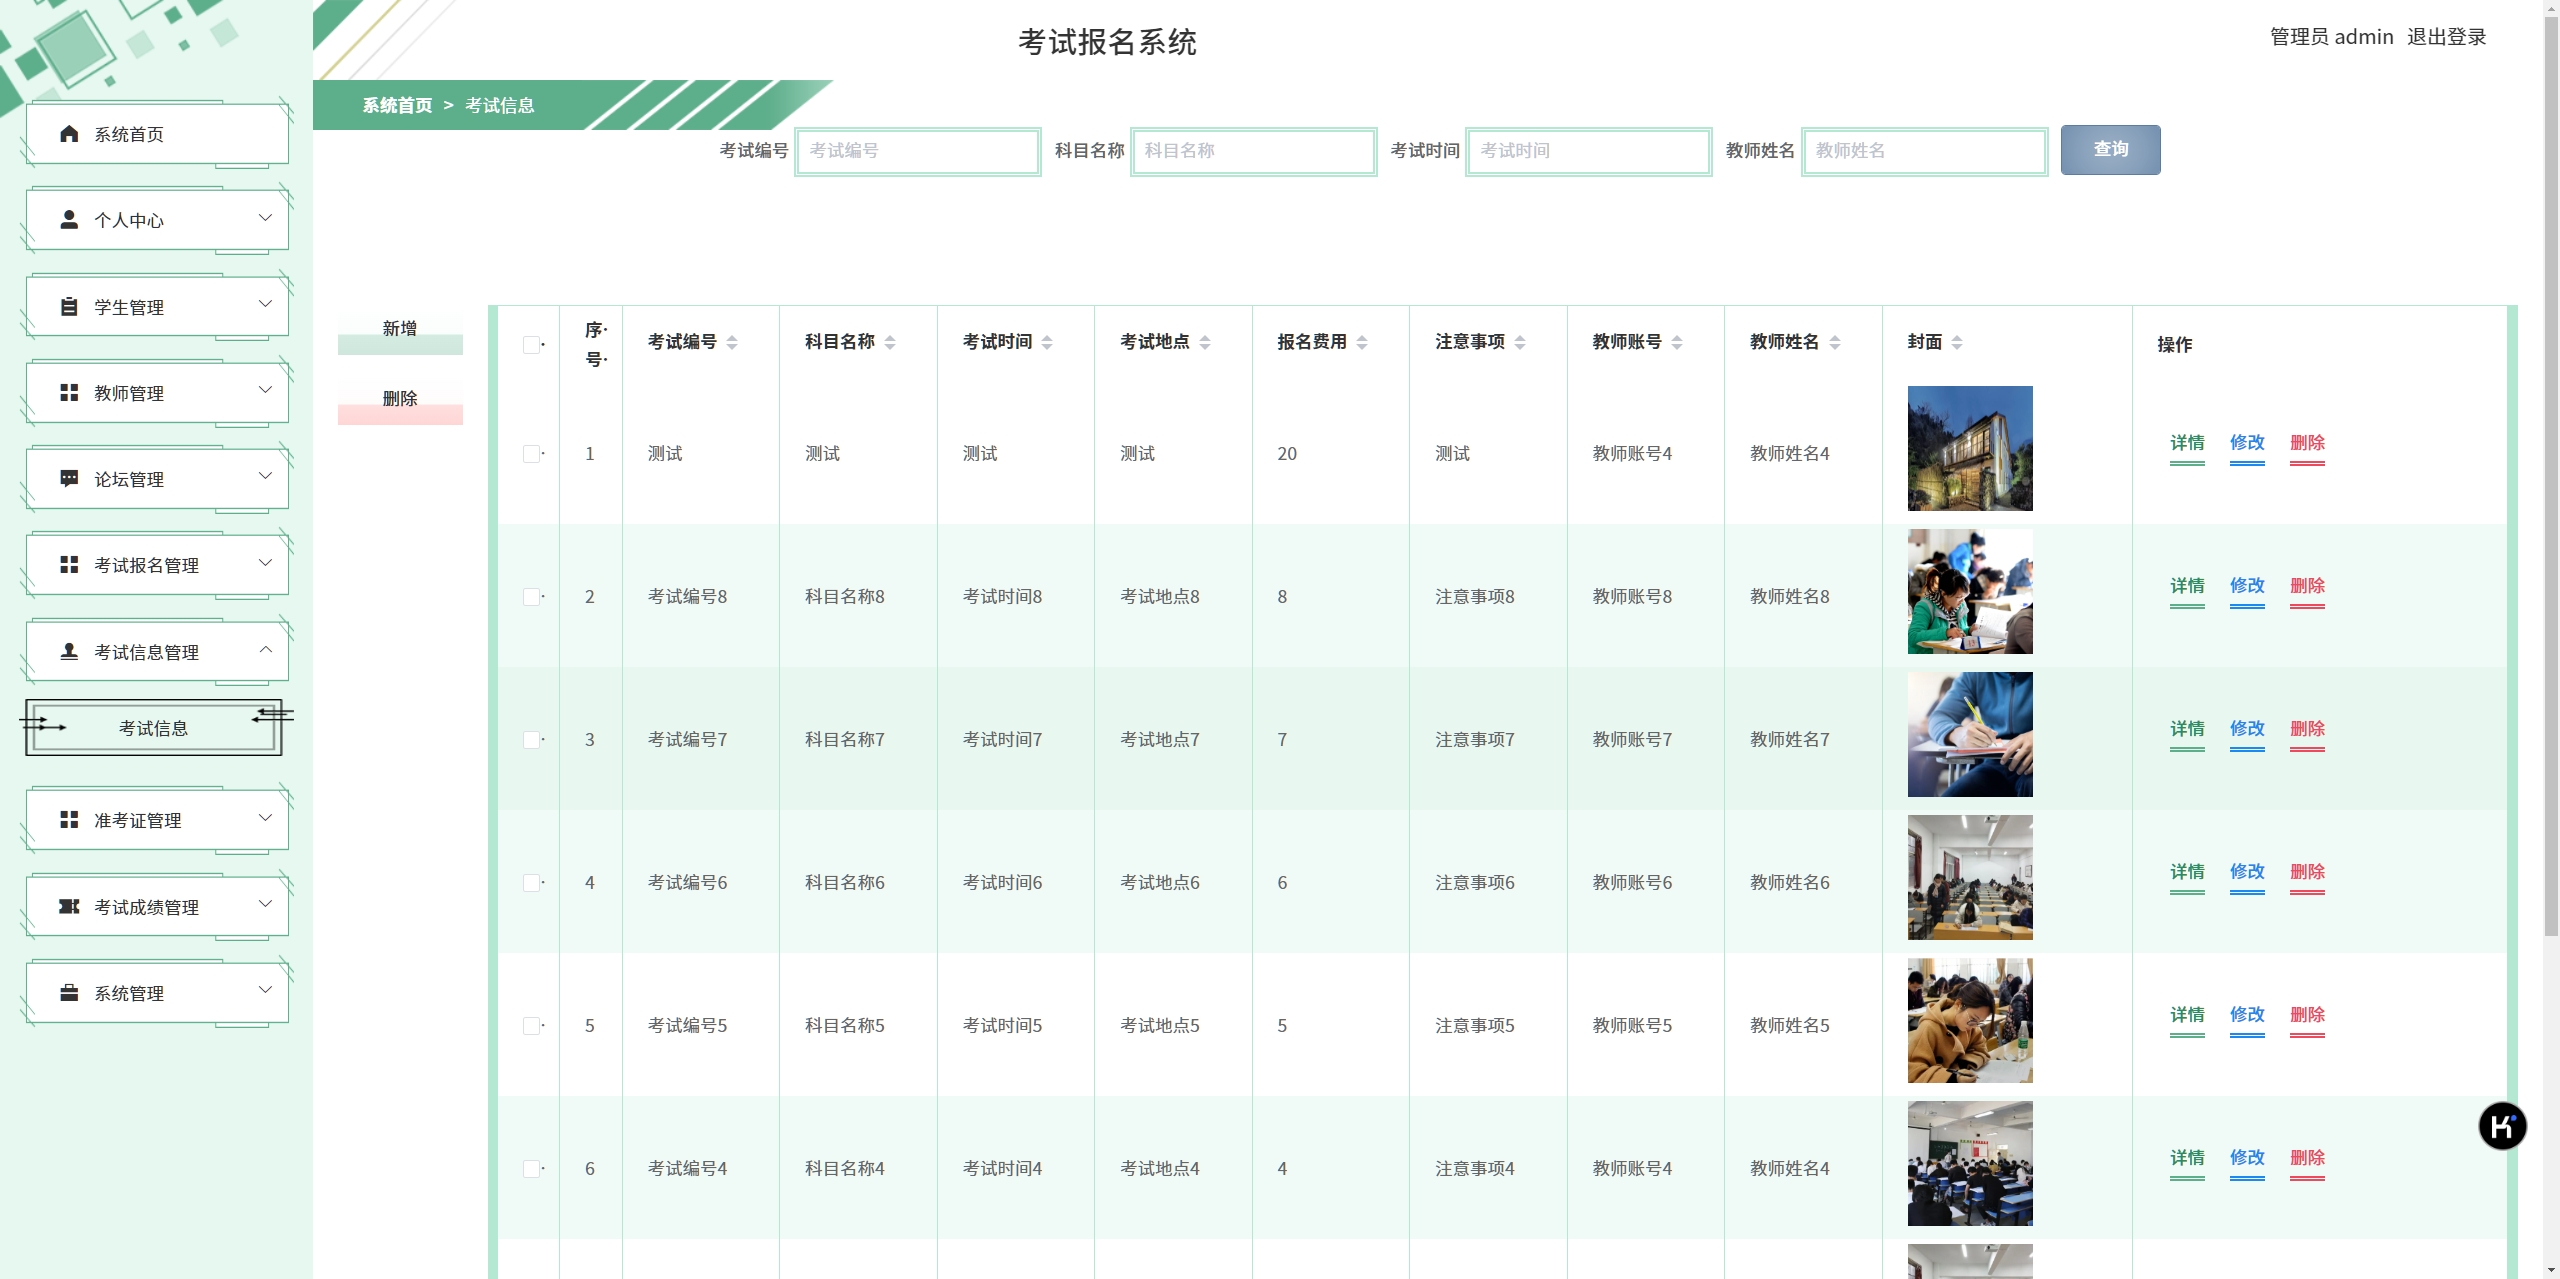Check the row 2 考试编号8 checkbox
Image resolution: width=2560 pixels, height=1279 pixels.
(531, 597)
